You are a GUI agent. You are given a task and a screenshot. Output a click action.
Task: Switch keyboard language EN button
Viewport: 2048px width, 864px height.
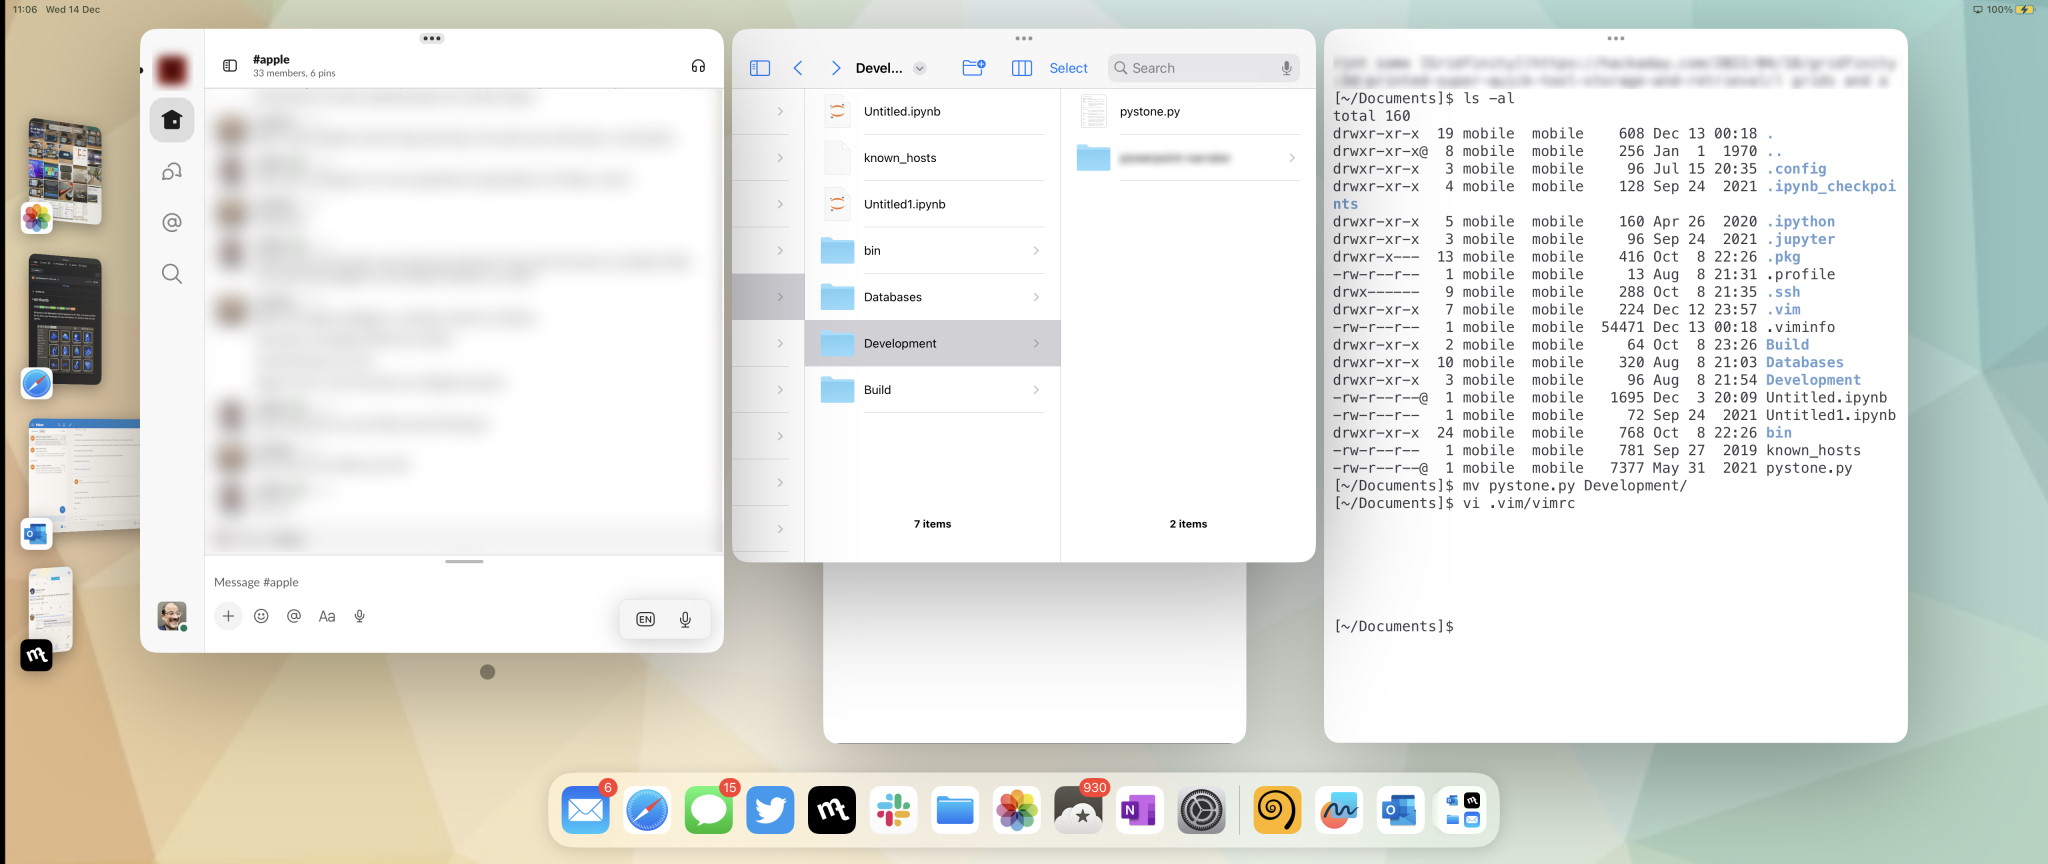[646, 619]
